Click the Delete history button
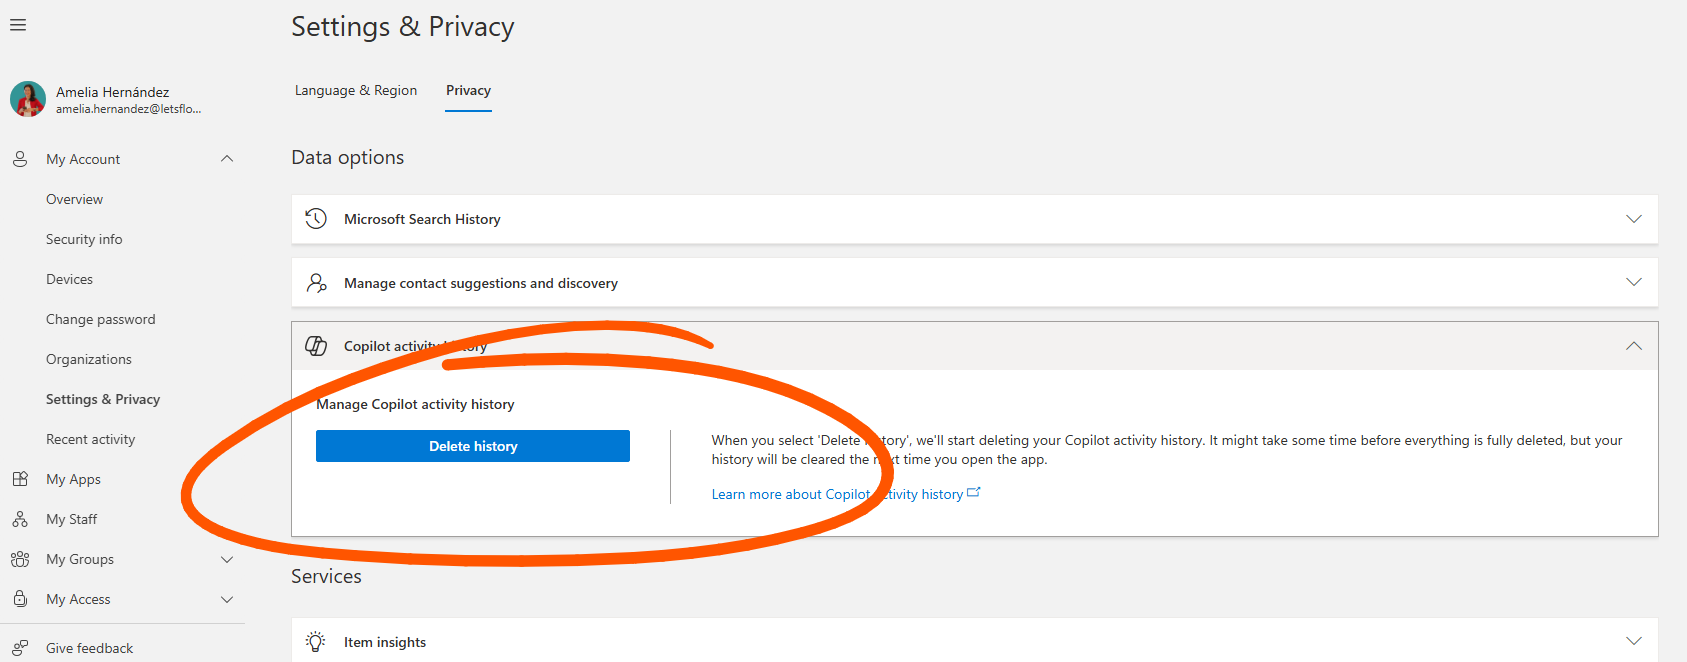The width and height of the screenshot is (1687, 662). coord(473,446)
